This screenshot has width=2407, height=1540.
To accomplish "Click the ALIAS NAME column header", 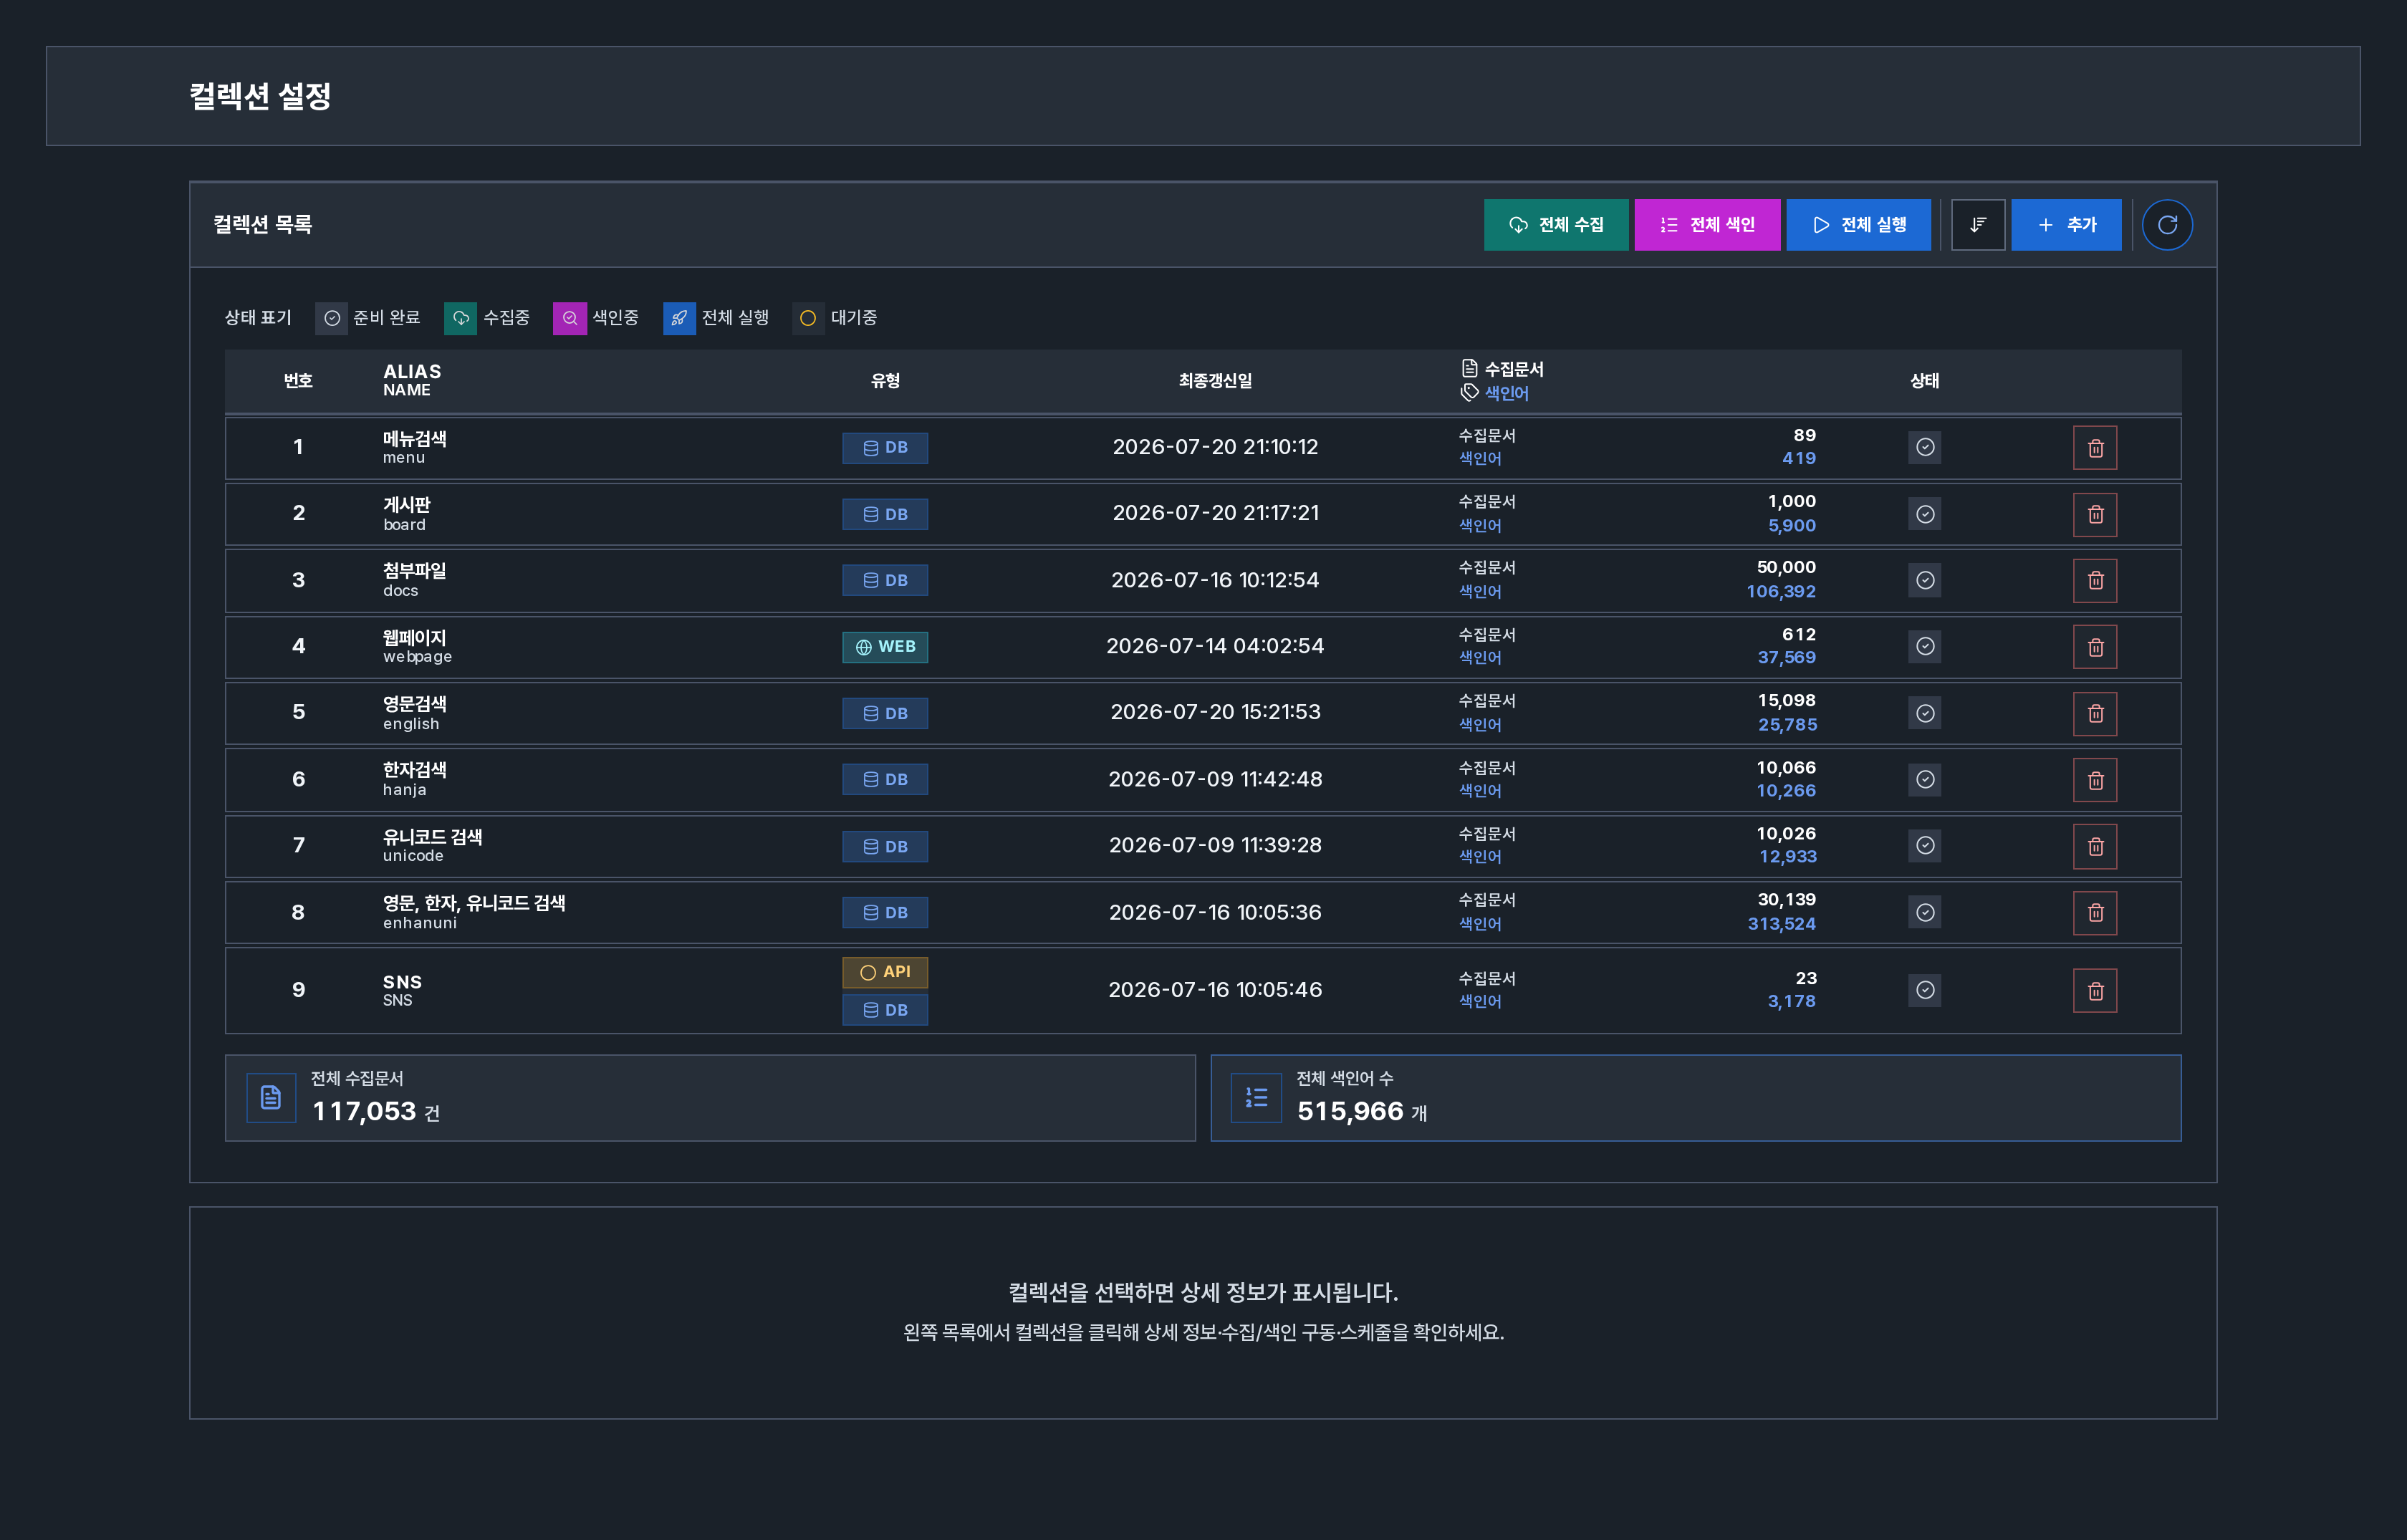I will tap(412, 380).
